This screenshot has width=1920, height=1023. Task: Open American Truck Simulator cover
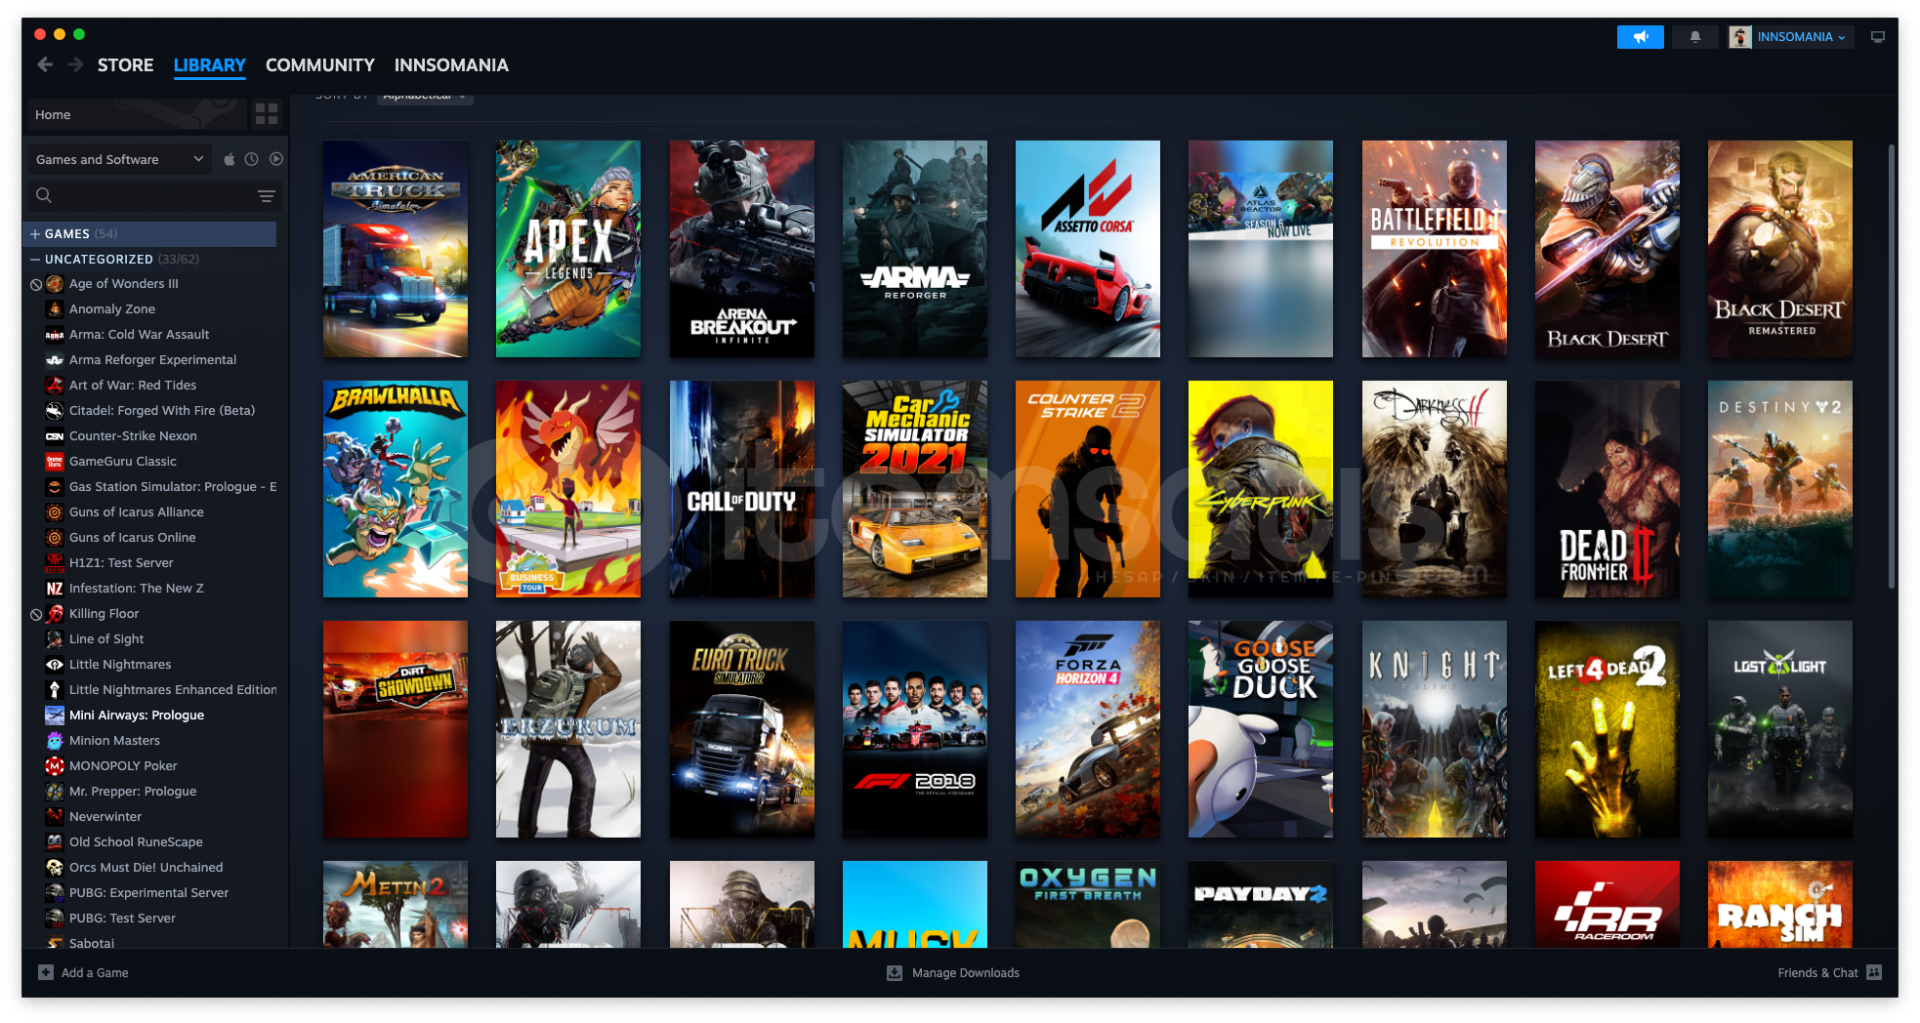pyautogui.click(x=395, y=249)
